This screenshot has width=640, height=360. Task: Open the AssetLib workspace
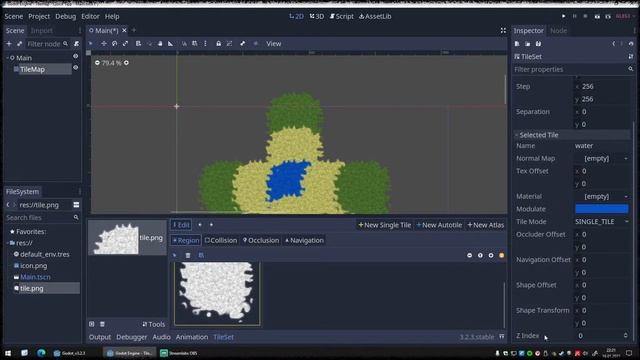click(x=375, y=16)
